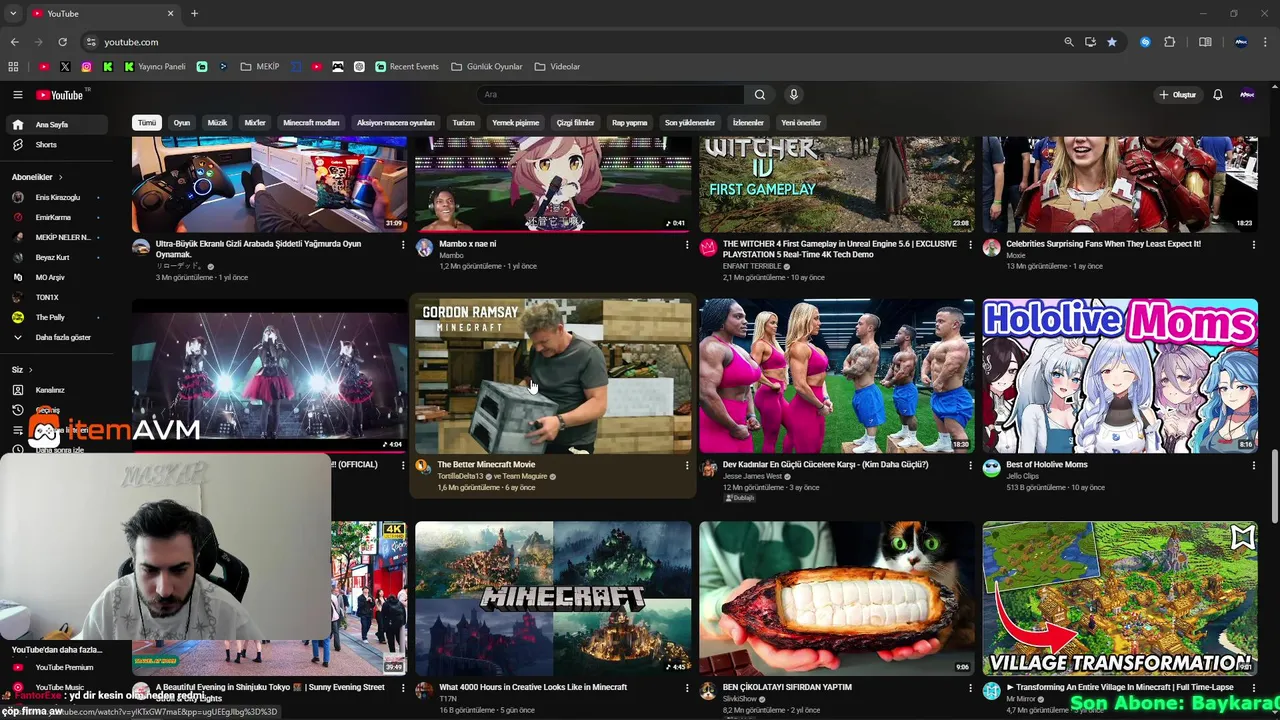
Task: Select the Müzik filter chip
Action: [x=217, y=123]
